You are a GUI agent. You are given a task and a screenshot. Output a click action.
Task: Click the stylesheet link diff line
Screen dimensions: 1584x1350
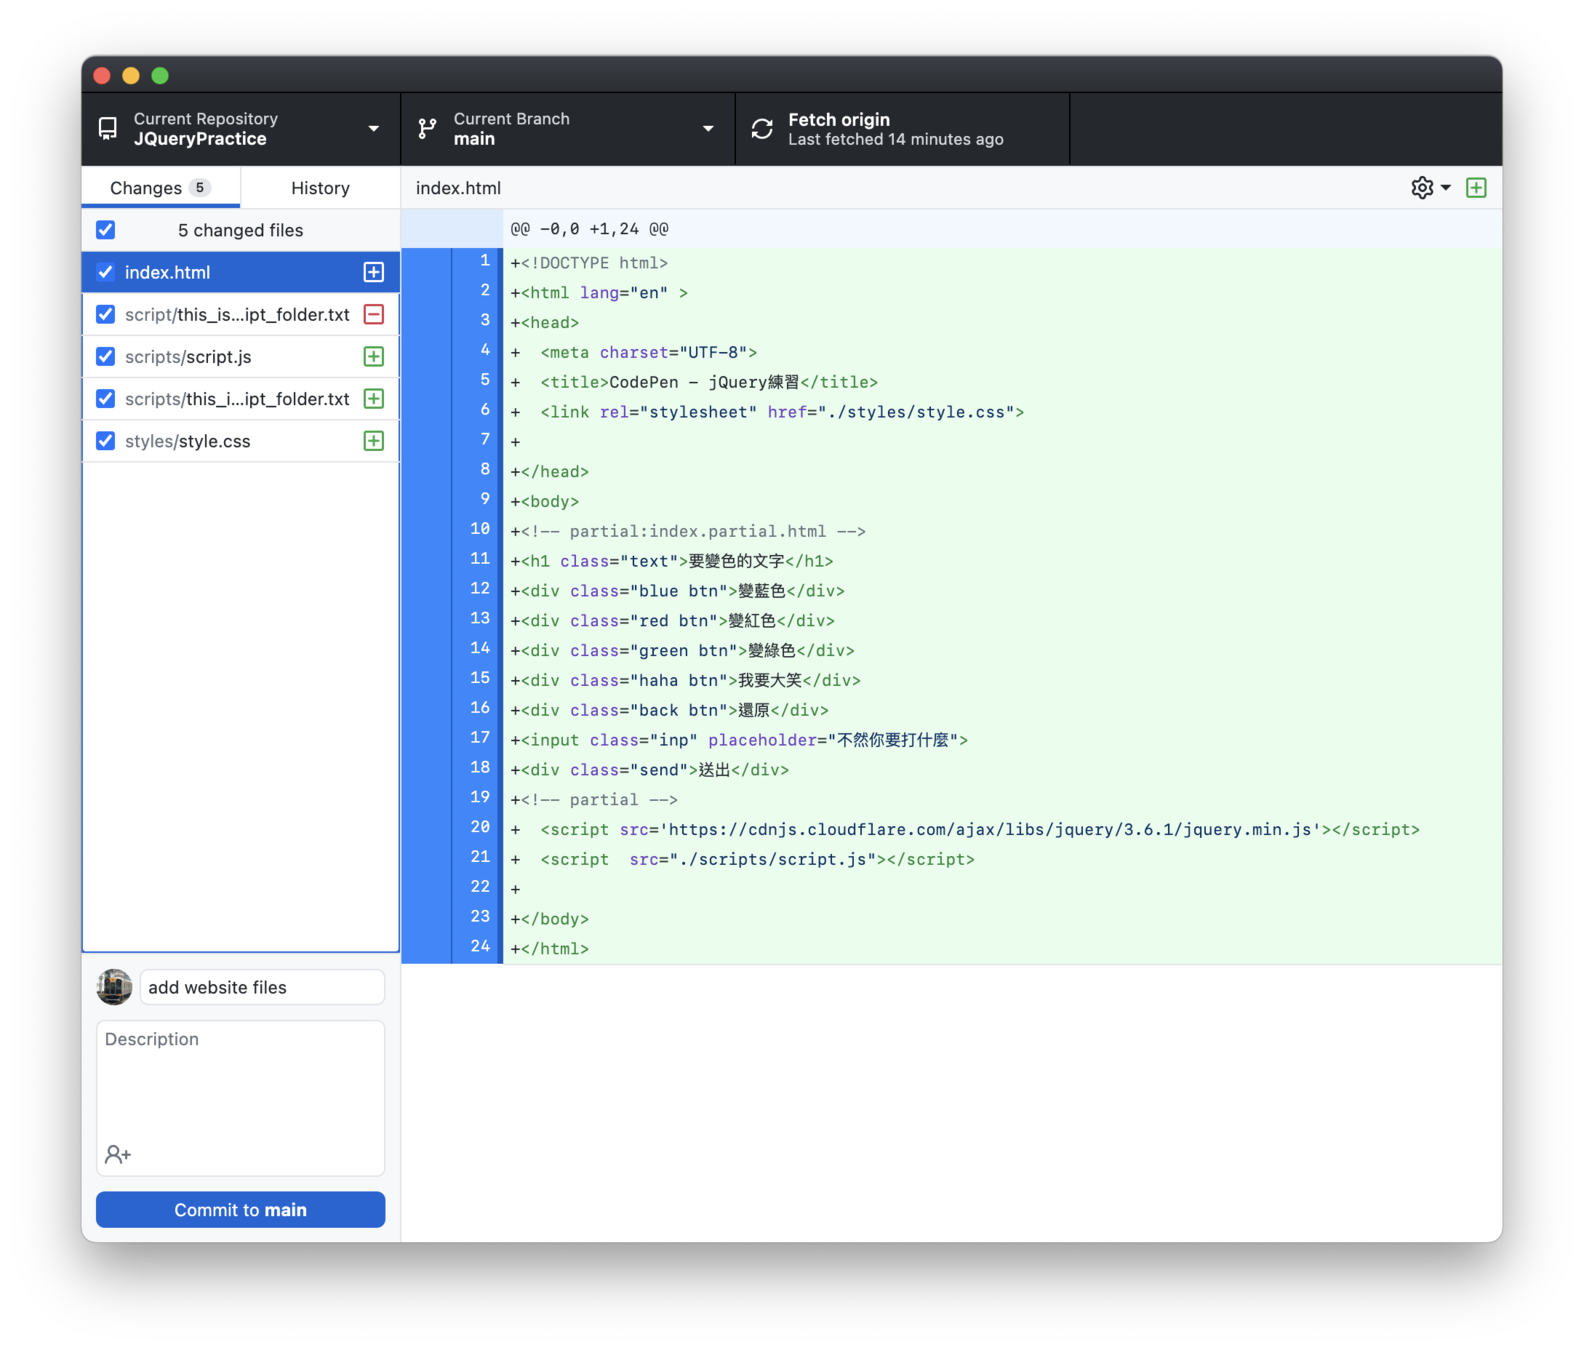[1002, 412]
